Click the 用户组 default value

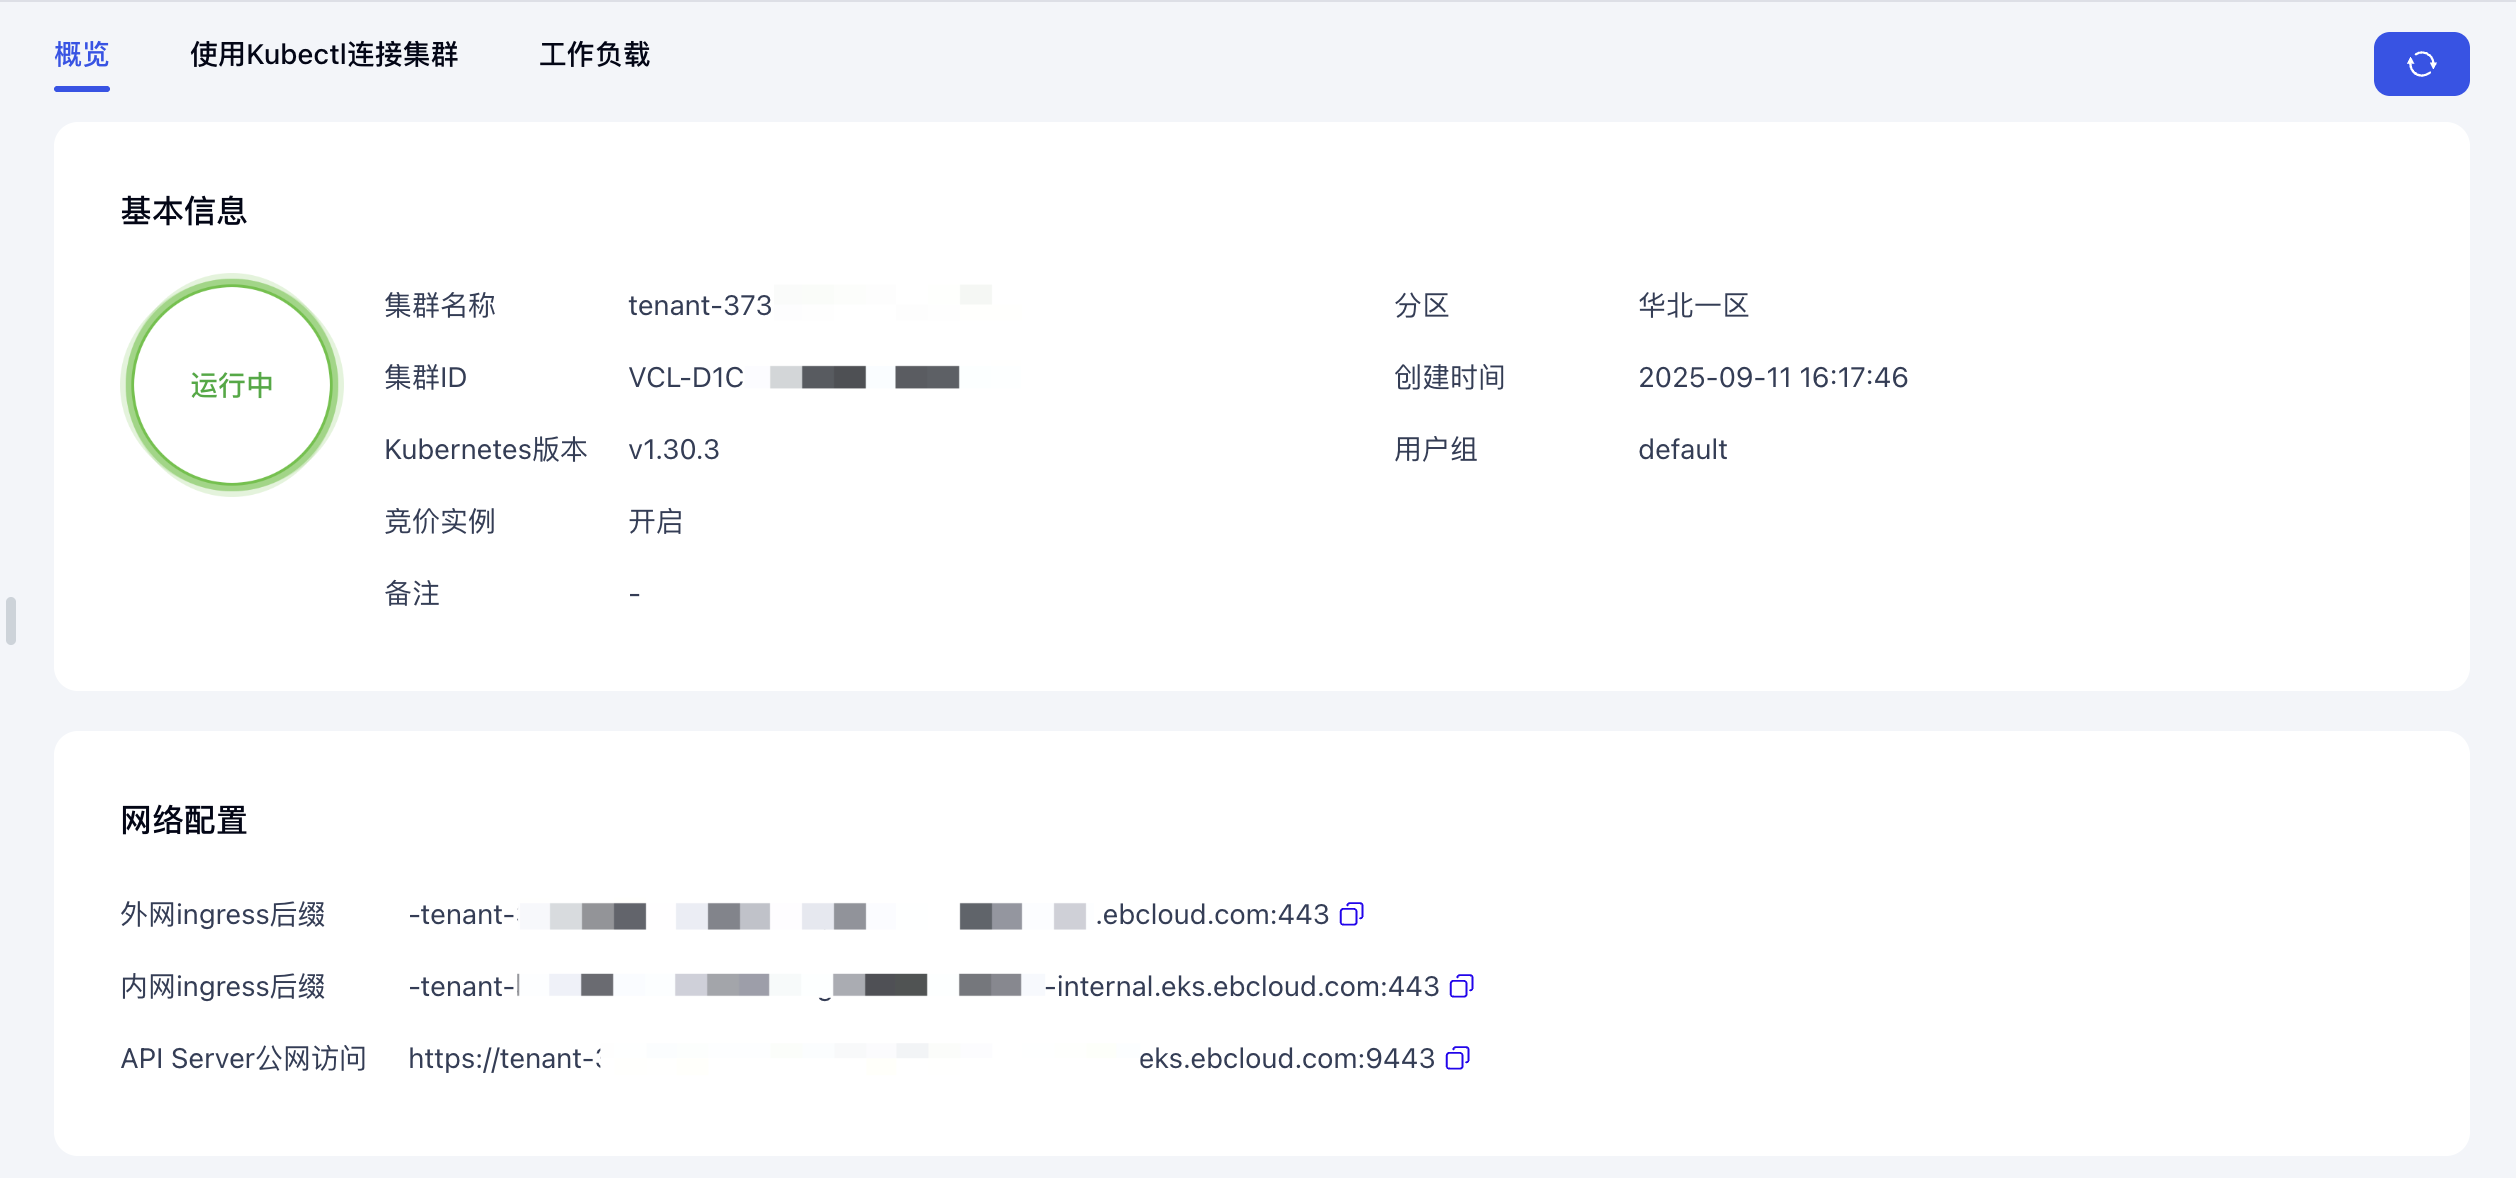tap(1682, 449)
